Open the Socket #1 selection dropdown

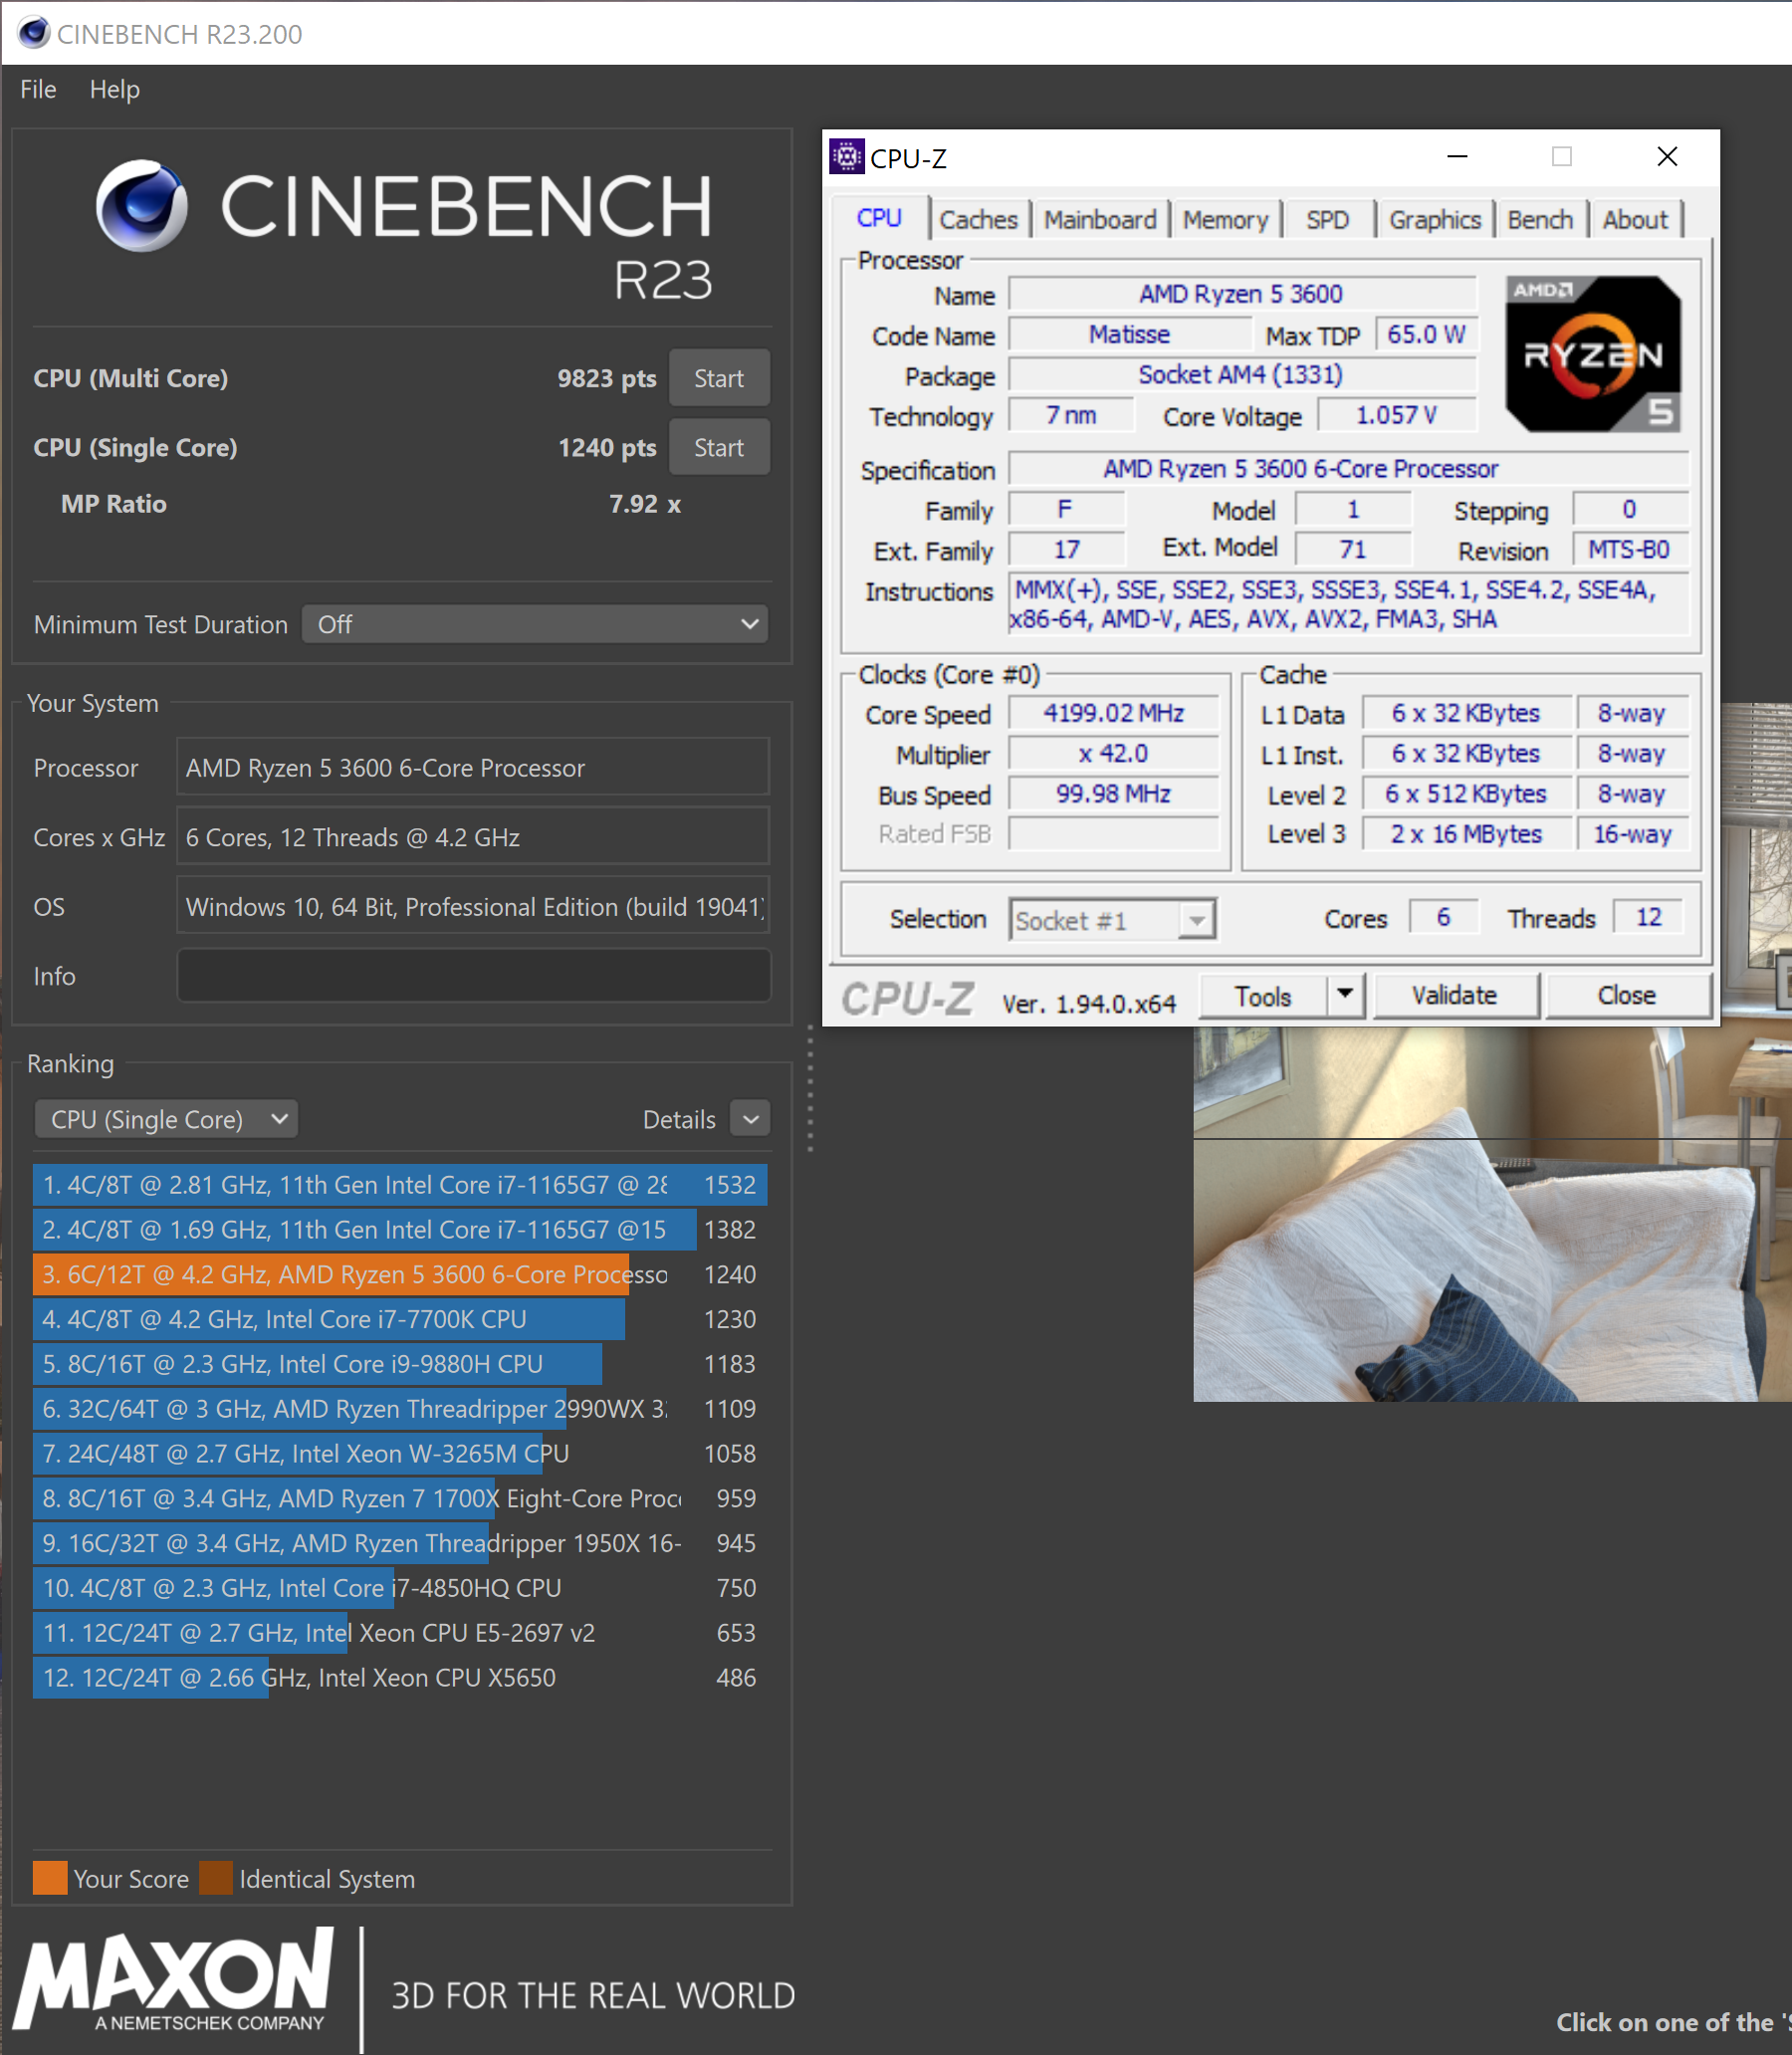tap(1112, 919)
